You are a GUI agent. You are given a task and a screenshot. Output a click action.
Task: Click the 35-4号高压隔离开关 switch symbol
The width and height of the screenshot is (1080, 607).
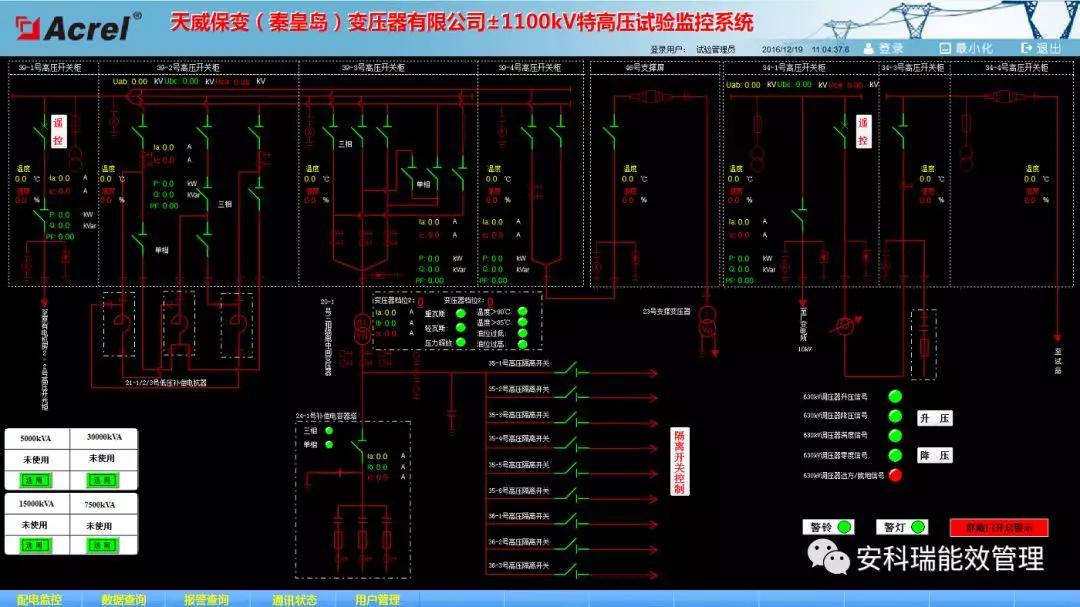[x=570, y=444]
